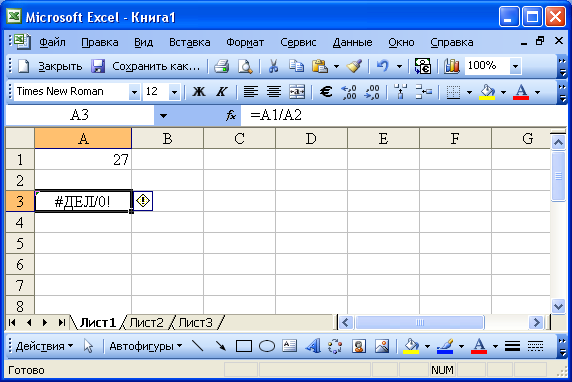This screenshot has width=572, height=382.
Task: Open the Вставка menu
Action: click(x=189, y=42)
